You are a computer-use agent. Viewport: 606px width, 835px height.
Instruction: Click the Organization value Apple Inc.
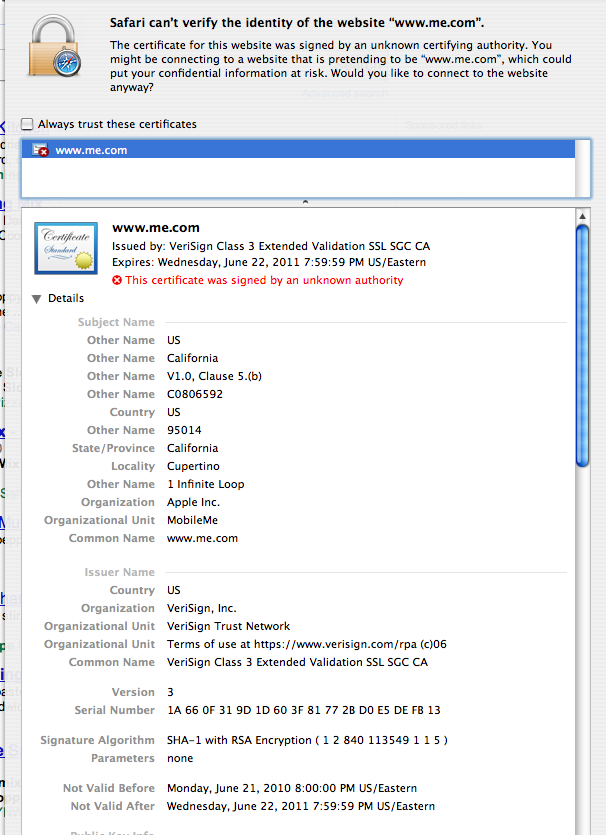(x=193, y=502)
